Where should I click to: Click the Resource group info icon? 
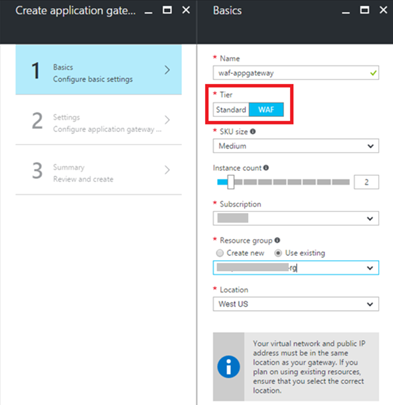click(x=277, y=240)
